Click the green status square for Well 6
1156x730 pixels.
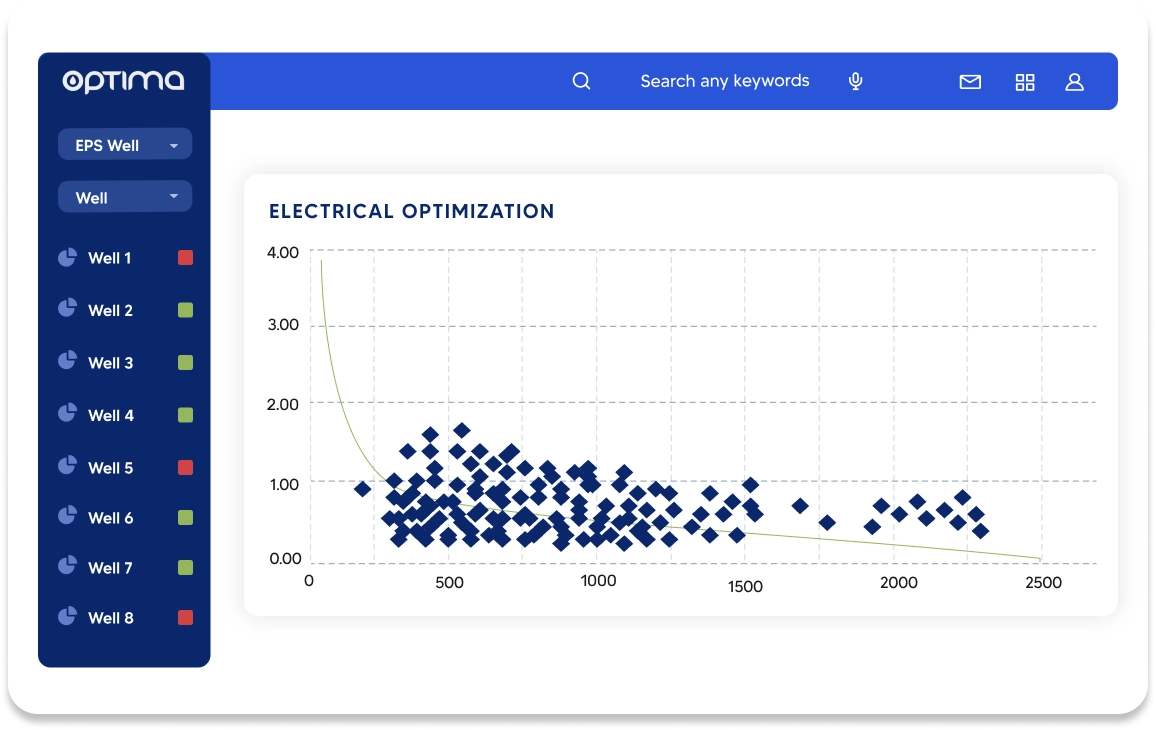point(186,518)
